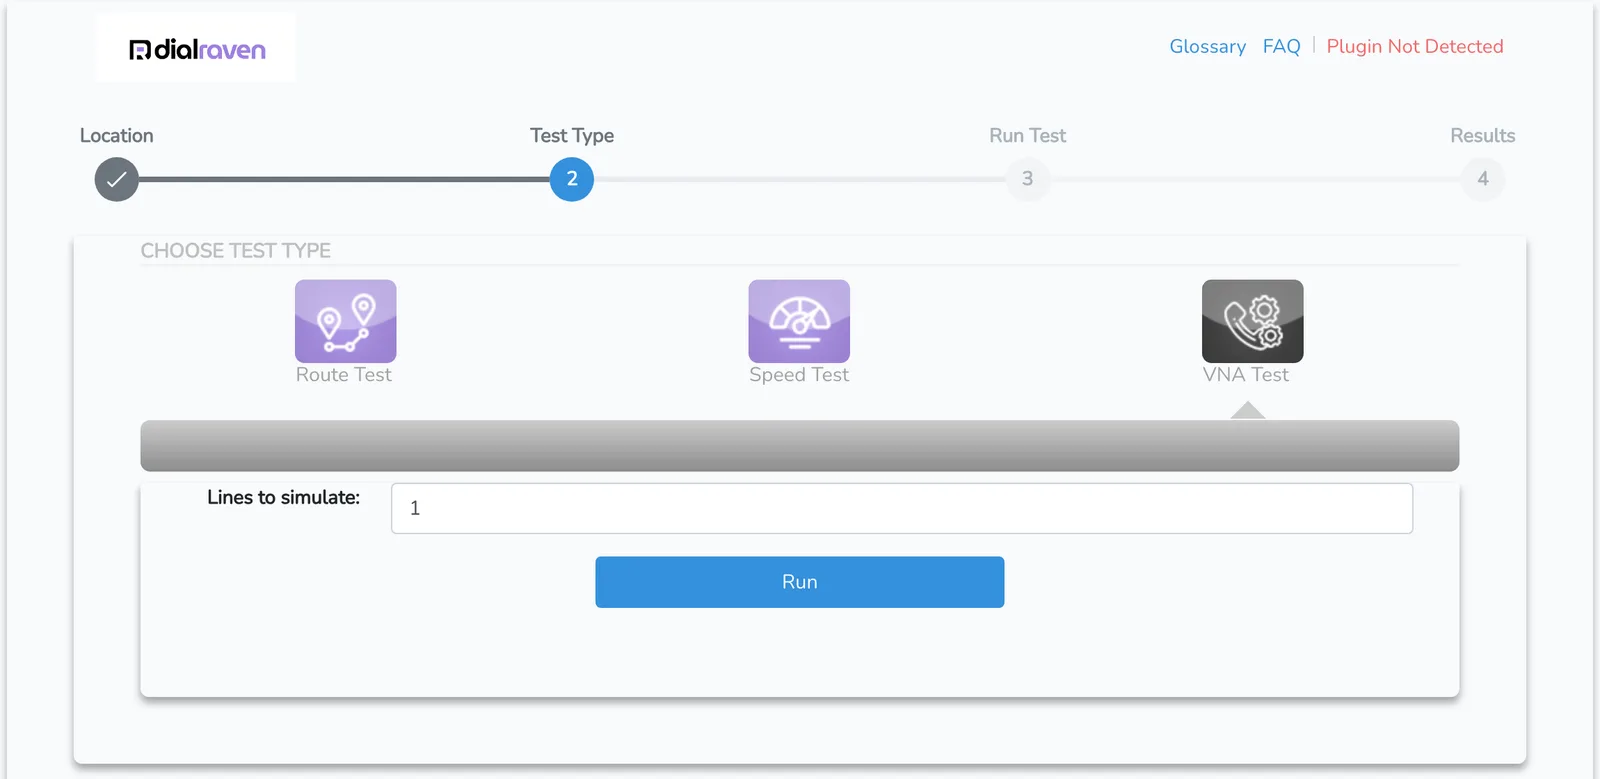
Task: Click the Location step label
Action: coord(117,135)
